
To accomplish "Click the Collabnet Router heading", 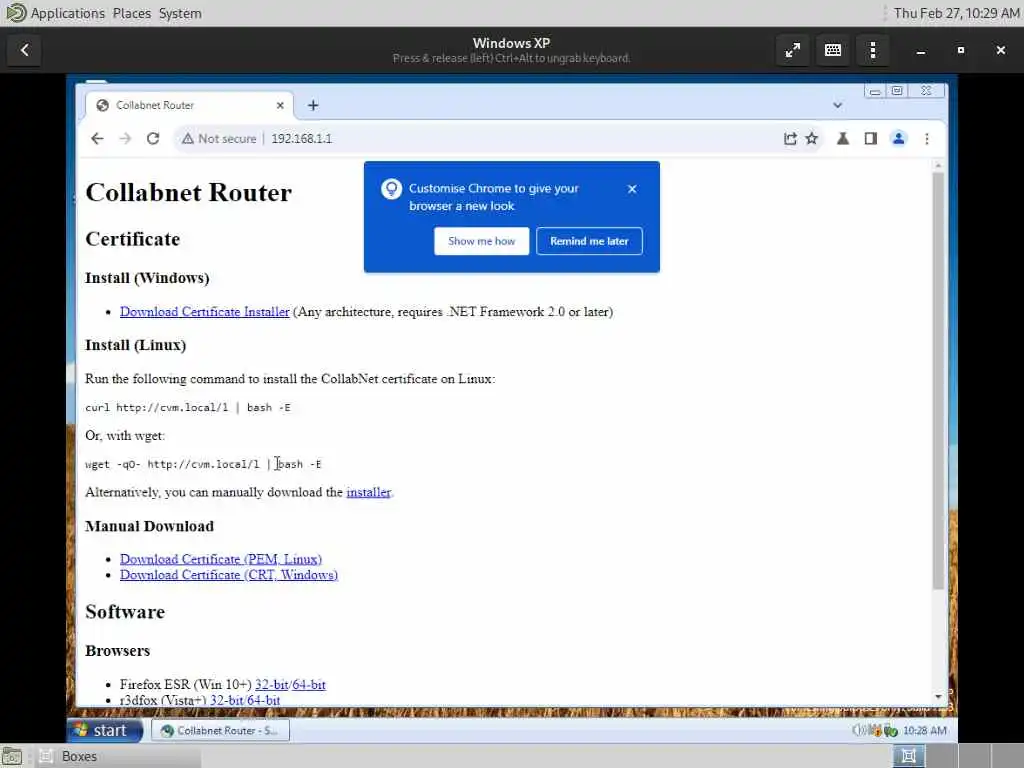I will (189, 193).
